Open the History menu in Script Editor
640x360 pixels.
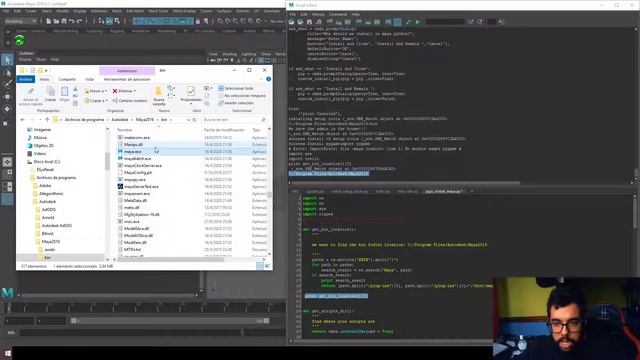[318, 14]
